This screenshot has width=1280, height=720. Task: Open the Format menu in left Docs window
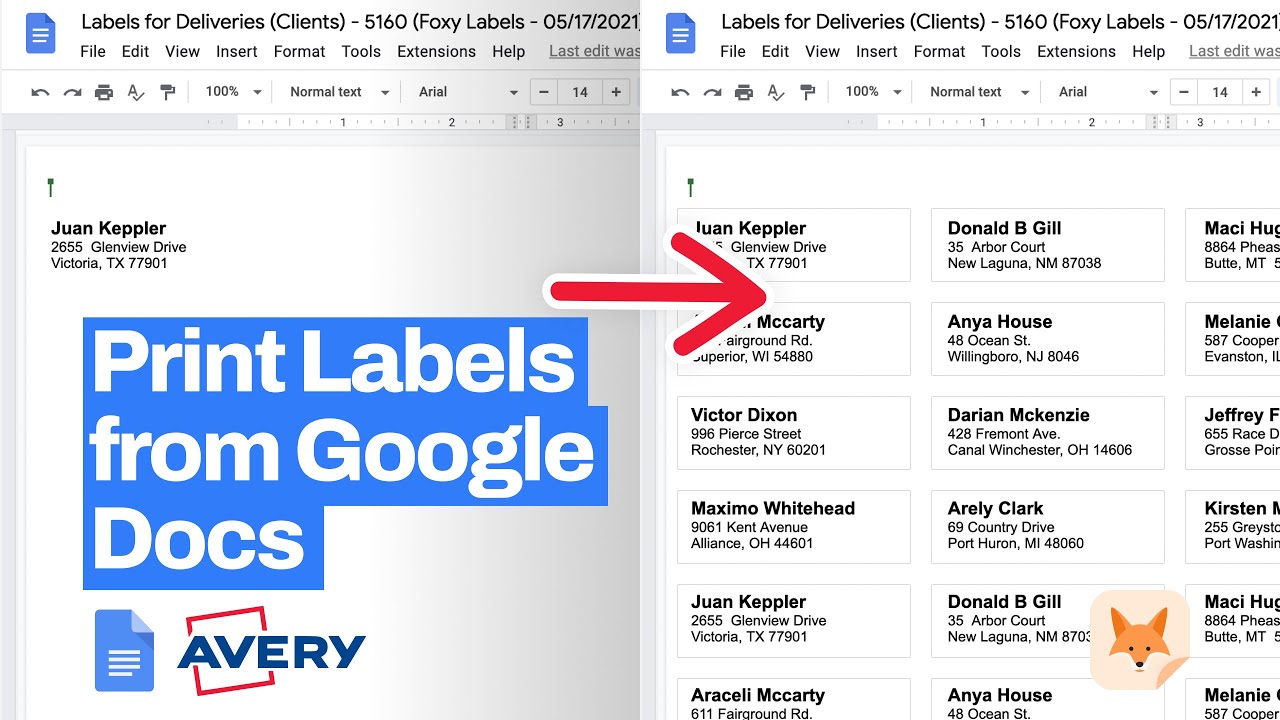click(x=300, y=51)
